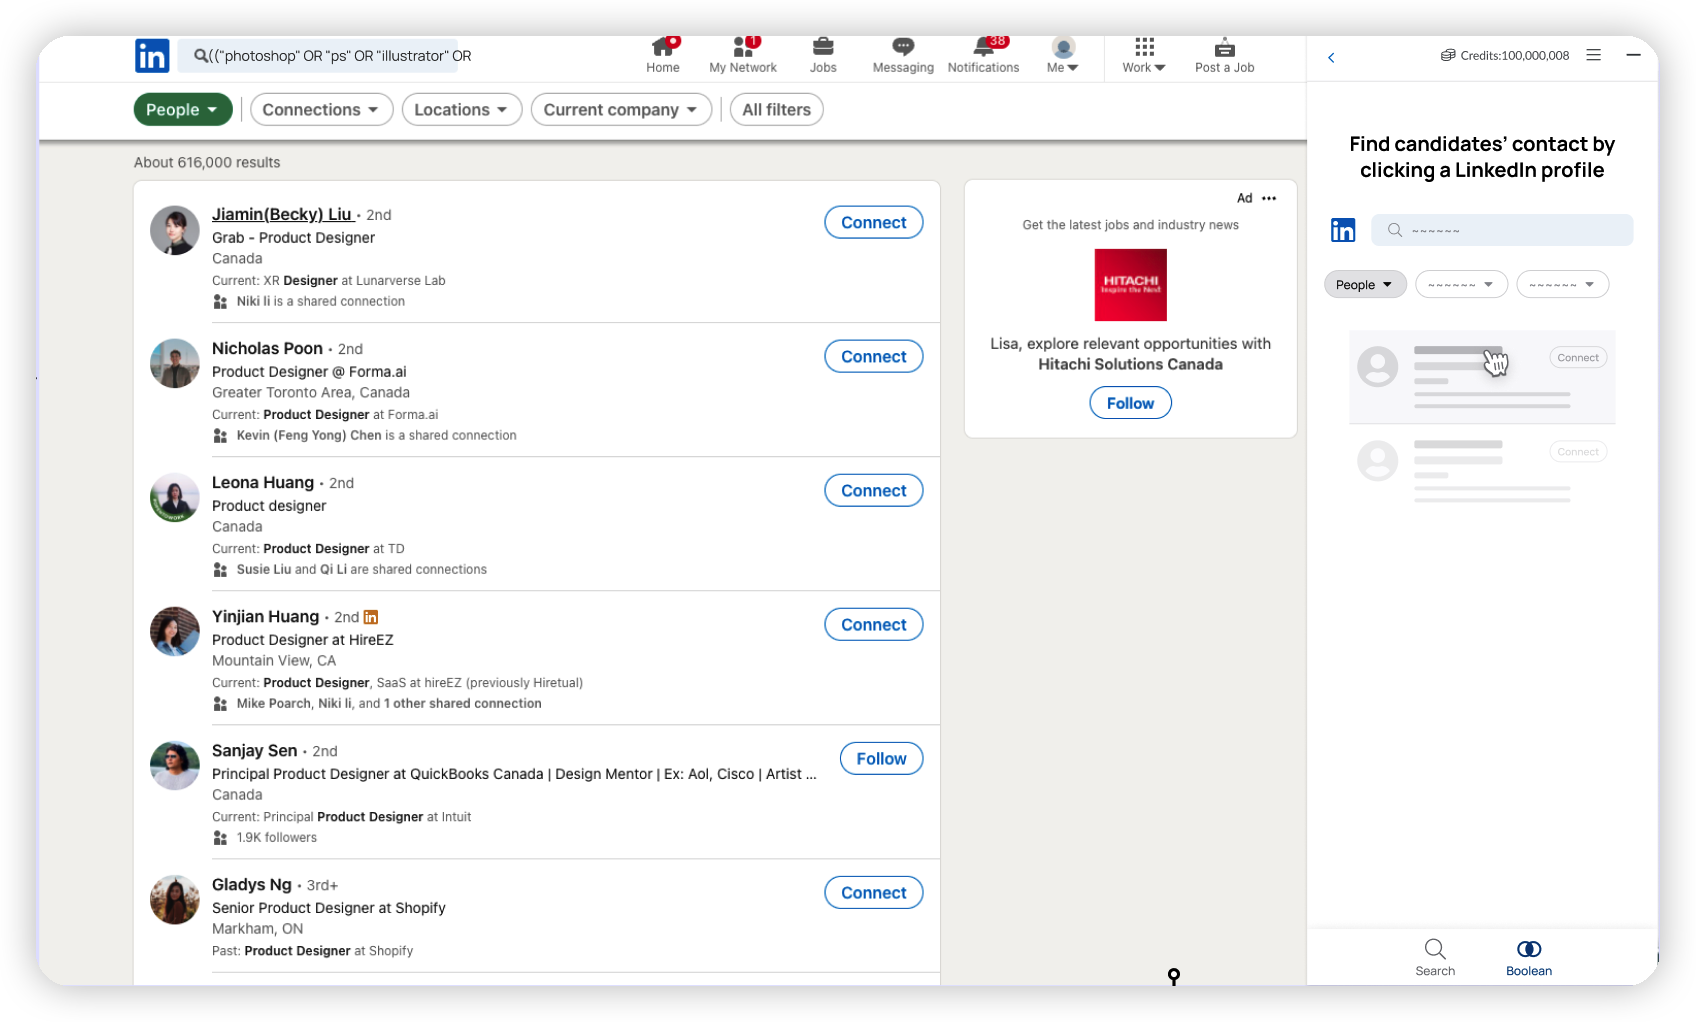
Task: Open the Me profile avatar menu
Action: (x=1063, y=47)
